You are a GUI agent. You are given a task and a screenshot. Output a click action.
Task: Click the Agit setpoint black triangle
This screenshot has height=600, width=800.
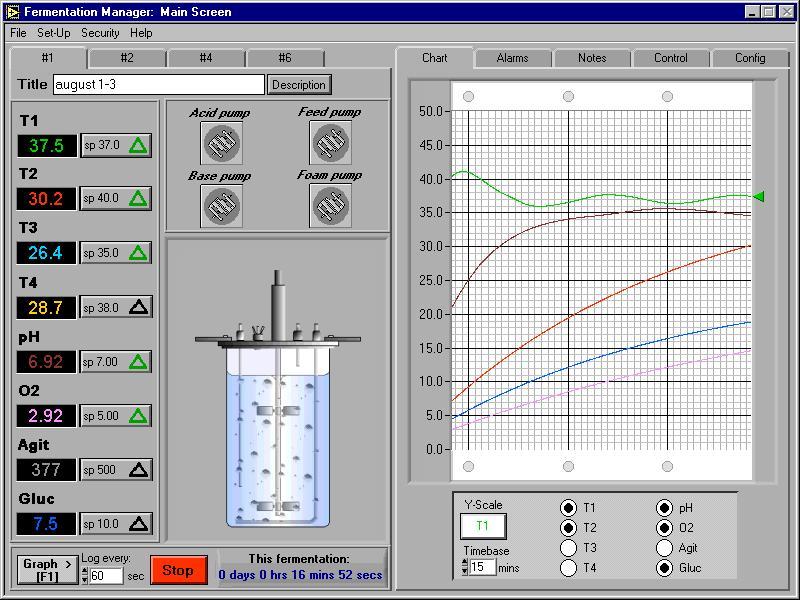(138, 470)
